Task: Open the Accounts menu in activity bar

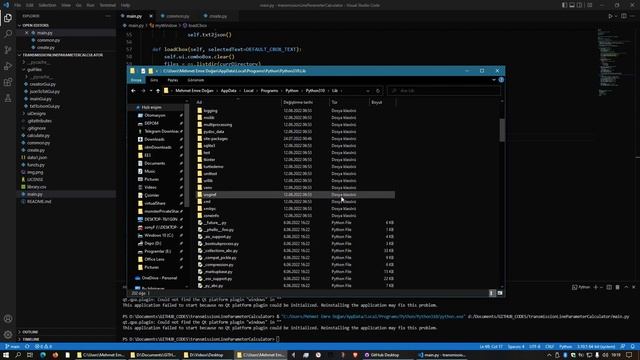Action: click(8, 319)
